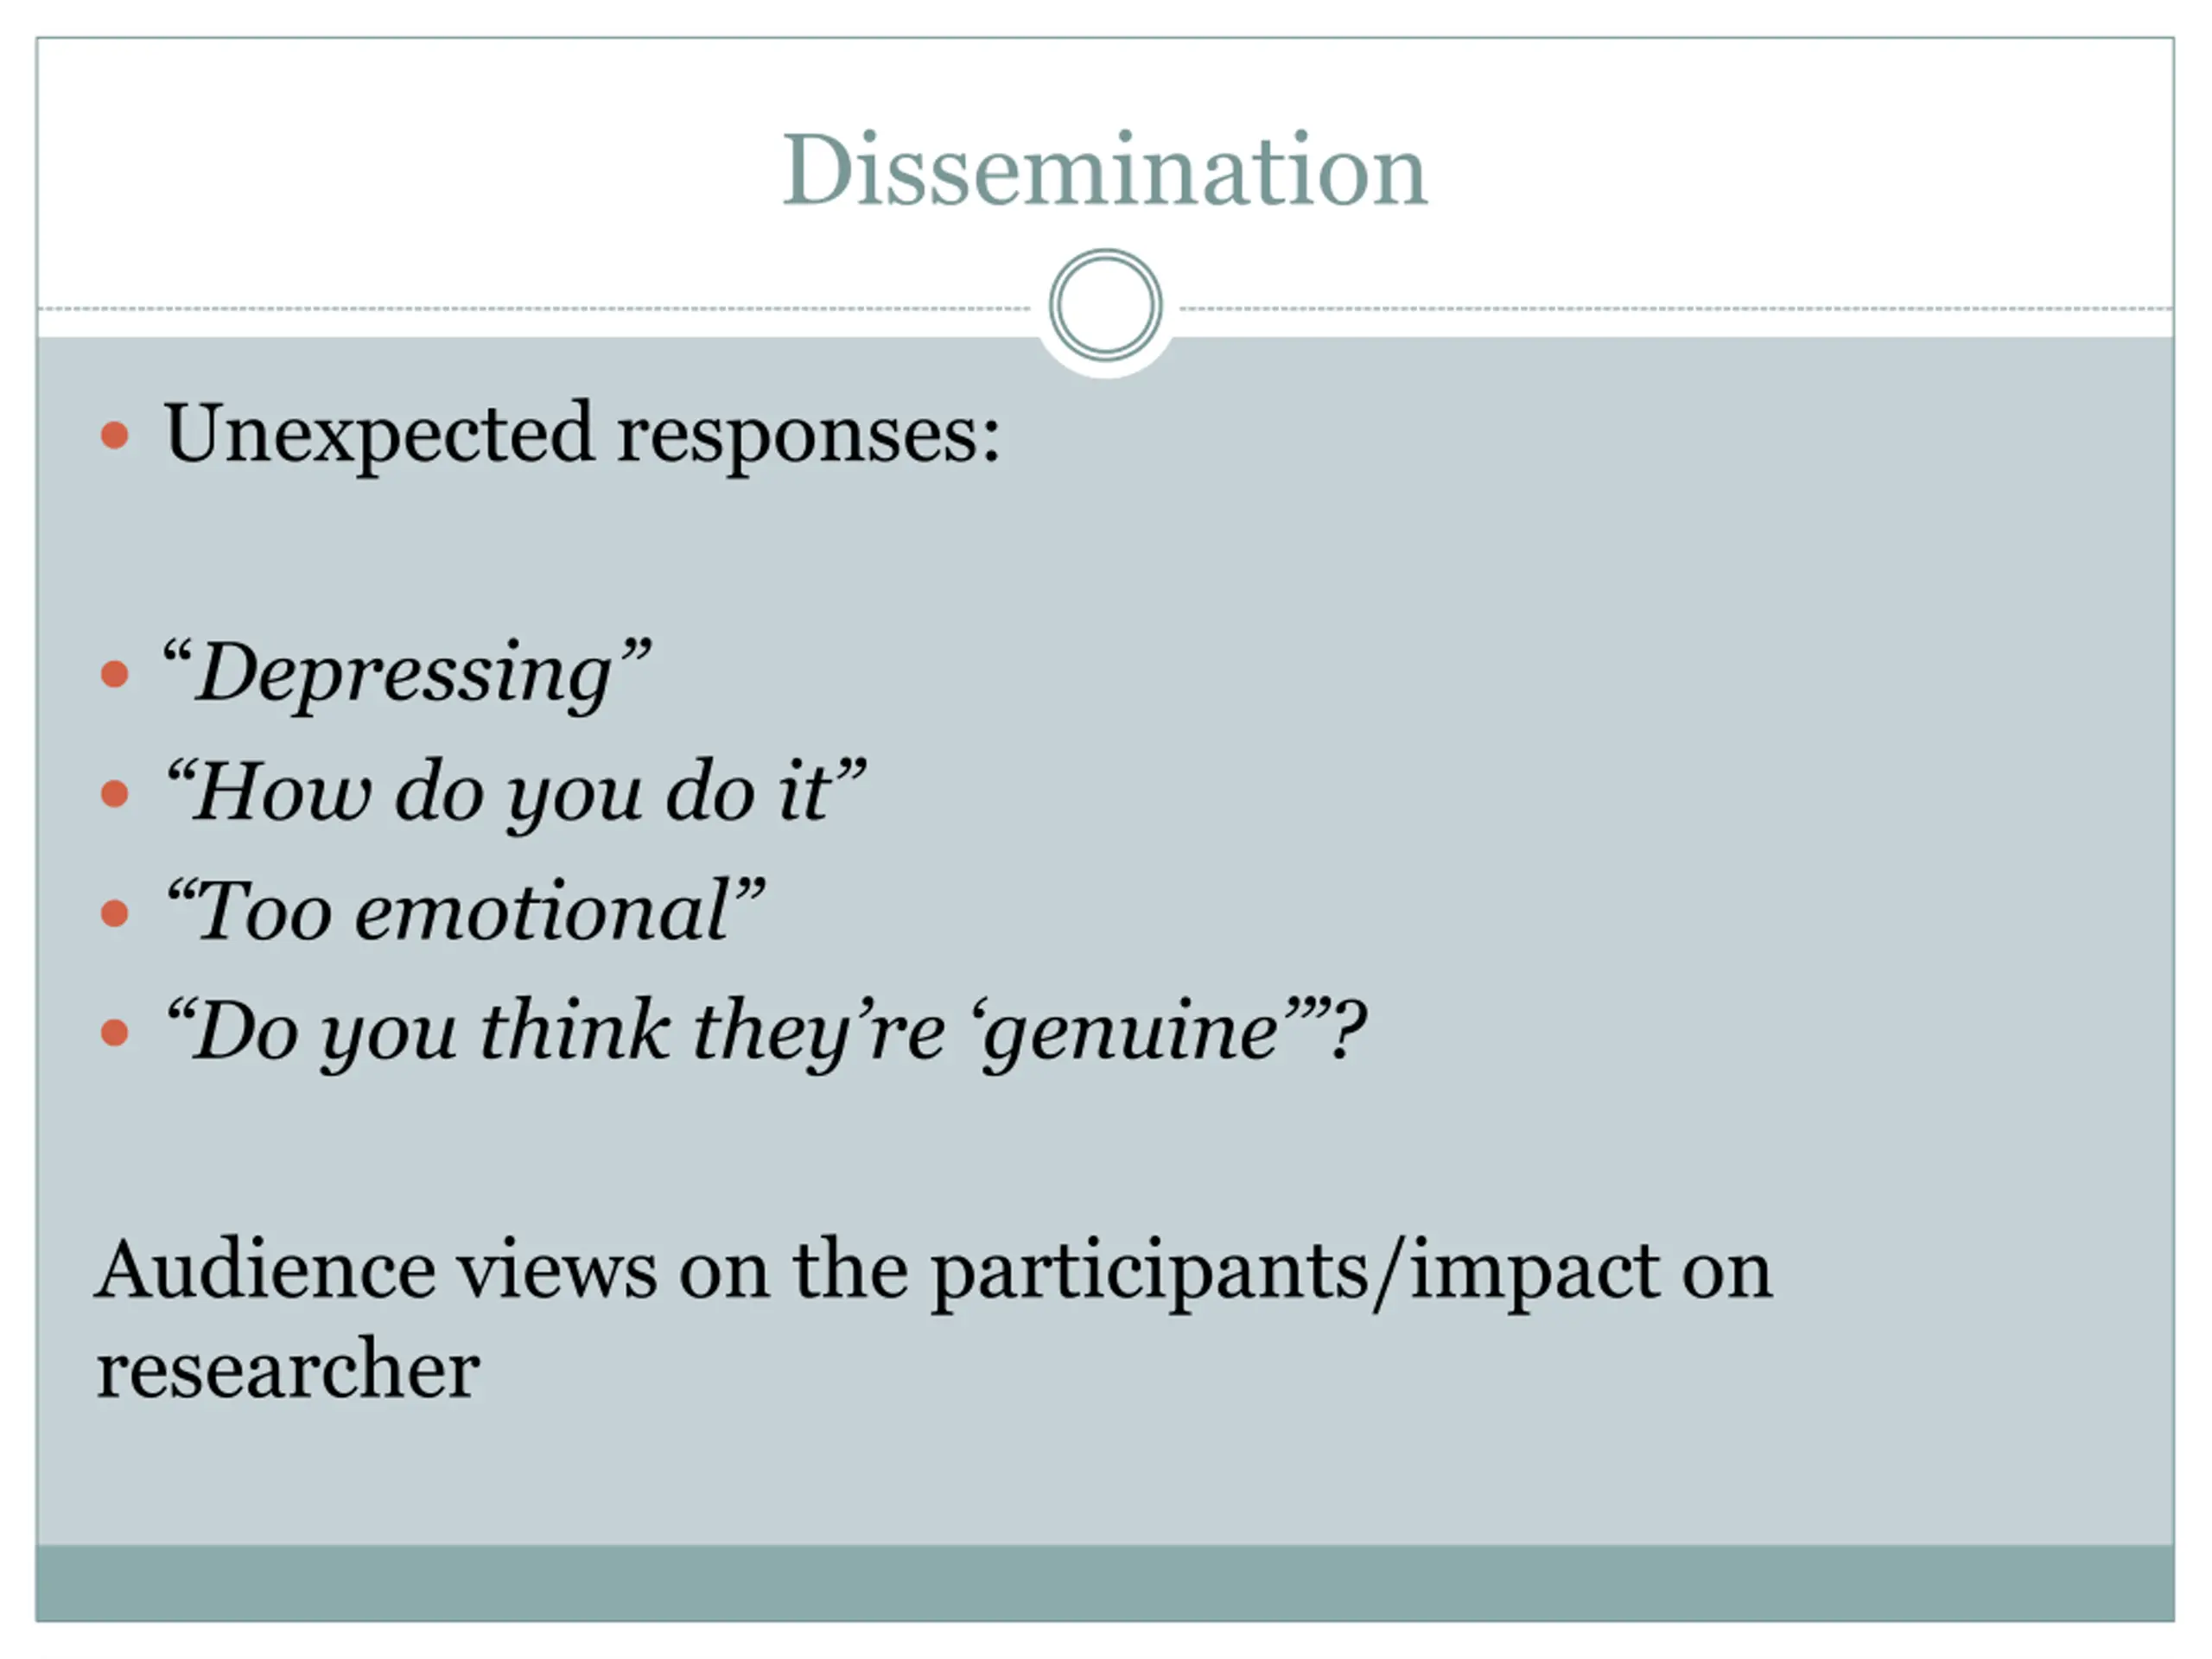This screenshot has width=2212, height=1659.
Task: Click the bullet beside "Depressing"
Action: (115, 674)
